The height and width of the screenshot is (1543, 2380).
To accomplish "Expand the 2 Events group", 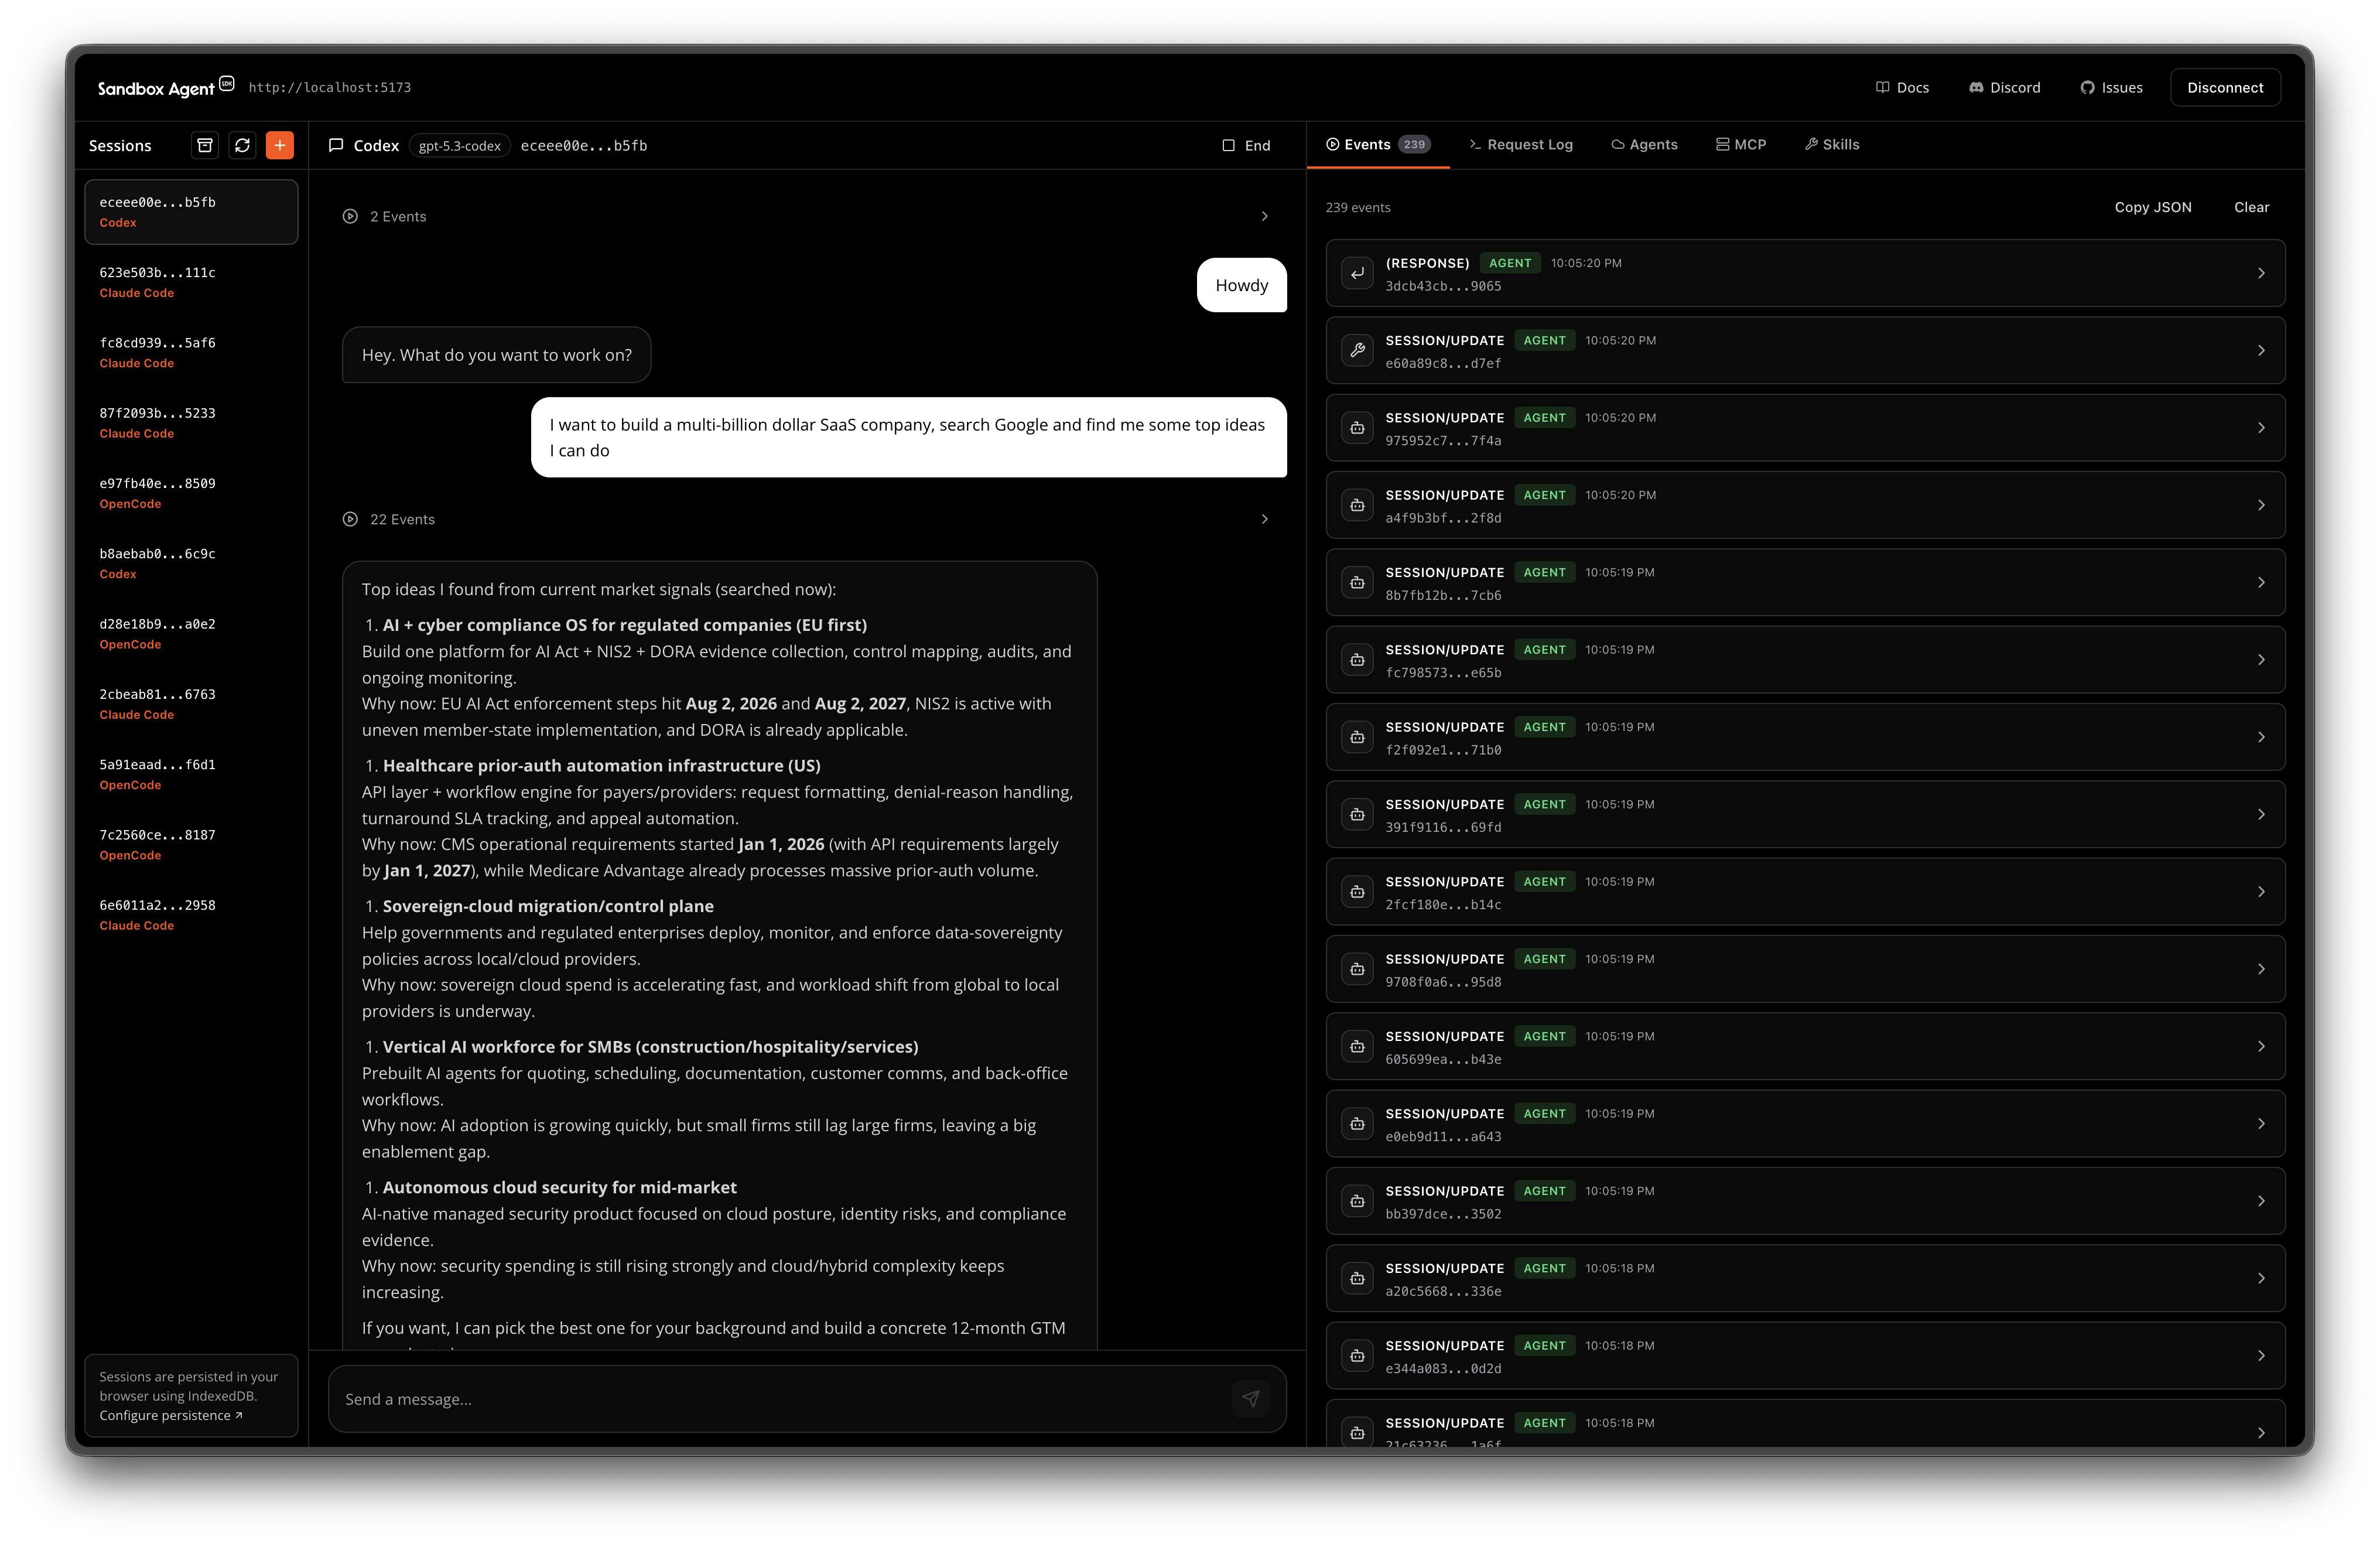I will (1264, 217).
